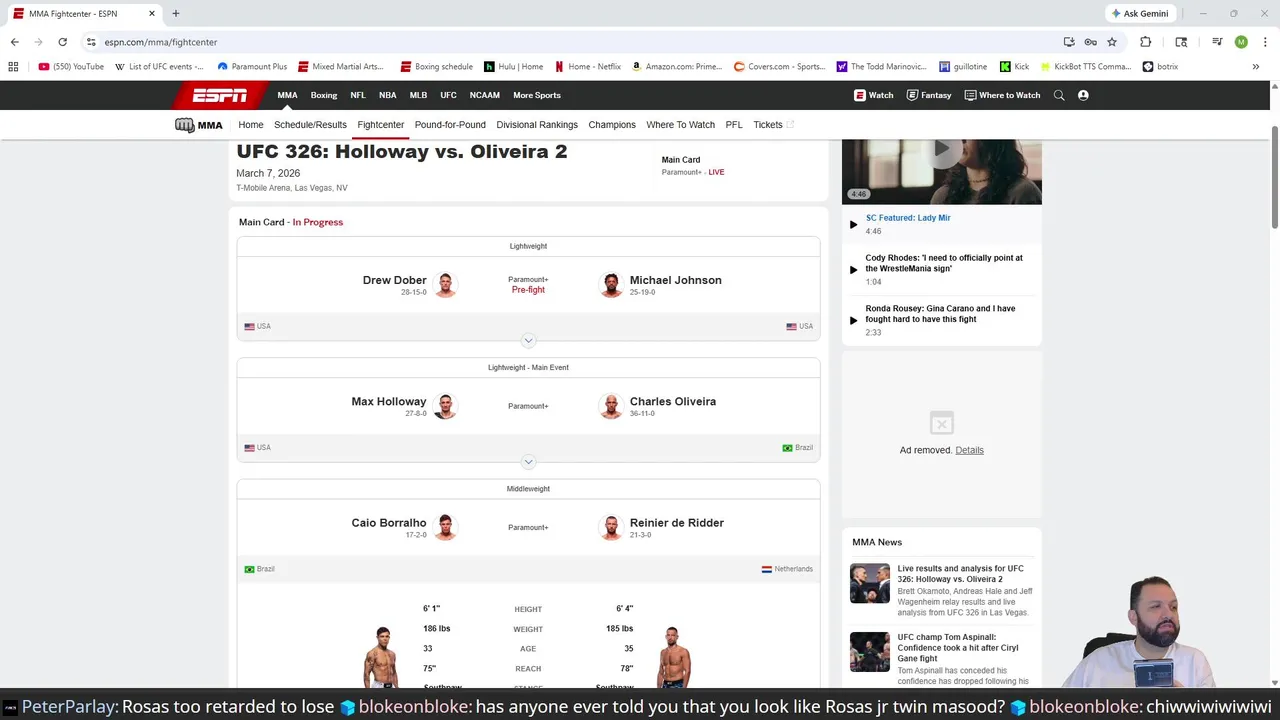The image size is (1280, 720).
Task: Expand the Dober vs. Johnson fight details
Action: tap(528, 341)
